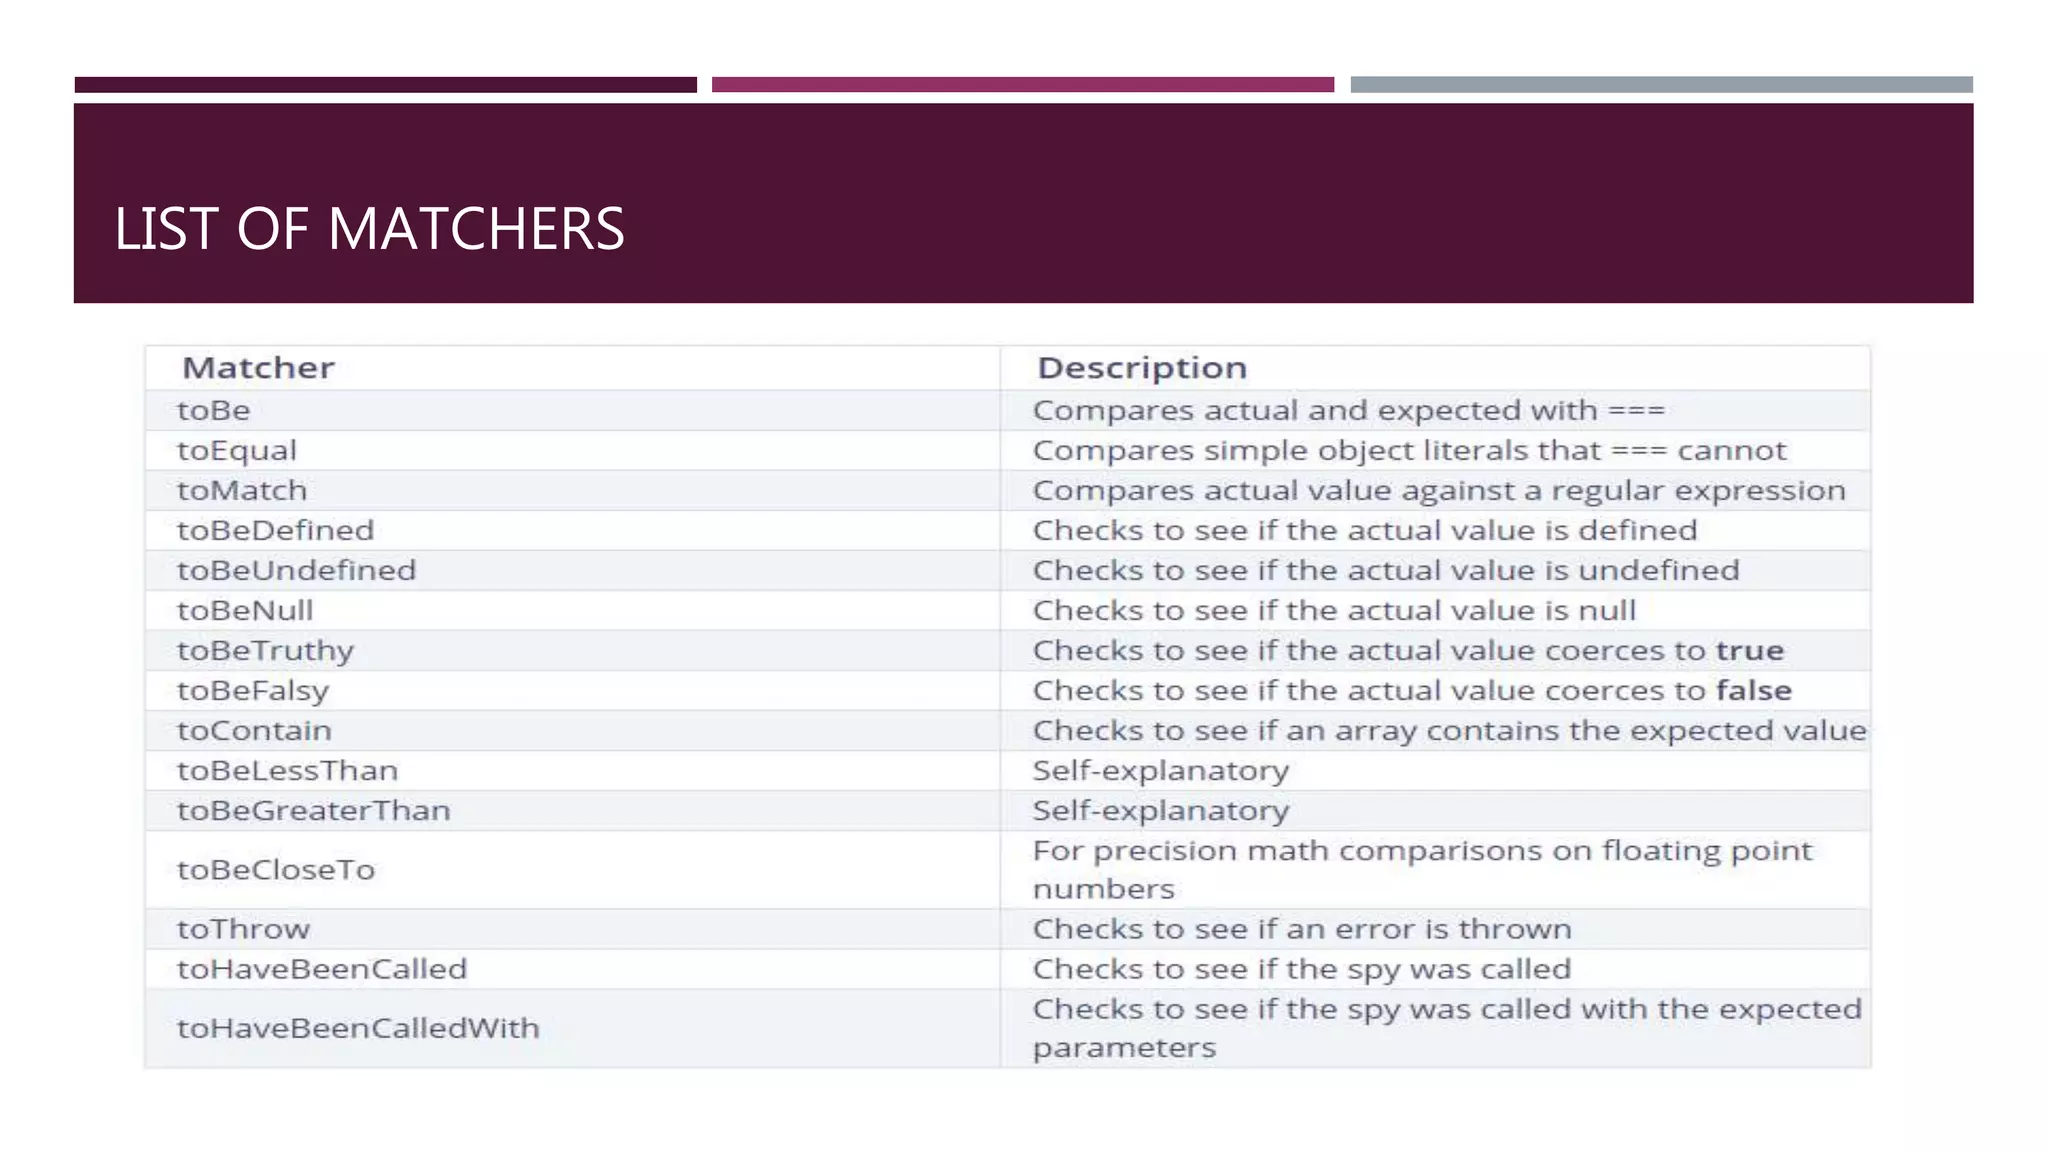Select the Matcher column header
The image size is (2048, 1152).
click(258, 368)
